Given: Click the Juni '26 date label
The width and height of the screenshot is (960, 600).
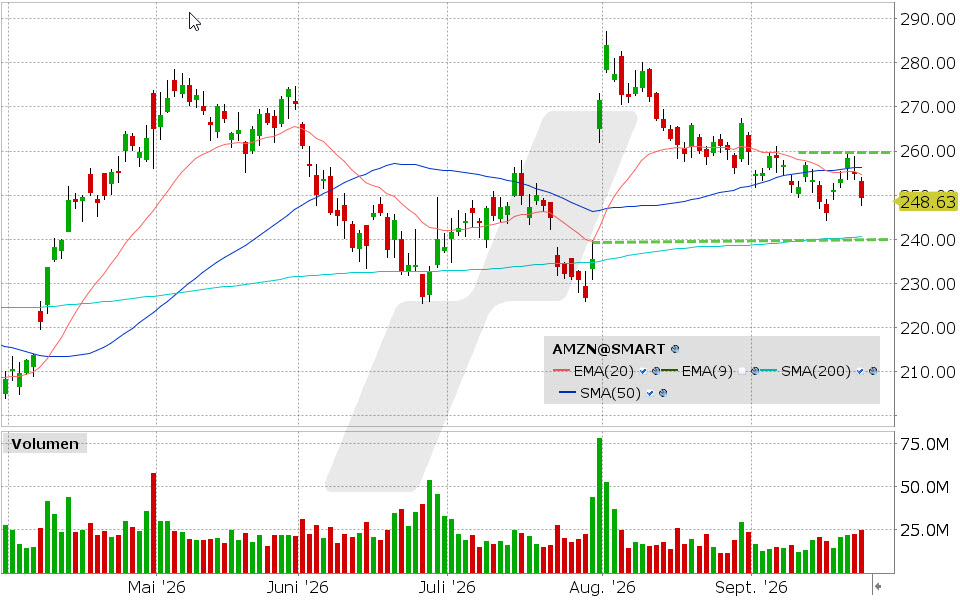Looking at the screenshot, I should pos(298,587).
